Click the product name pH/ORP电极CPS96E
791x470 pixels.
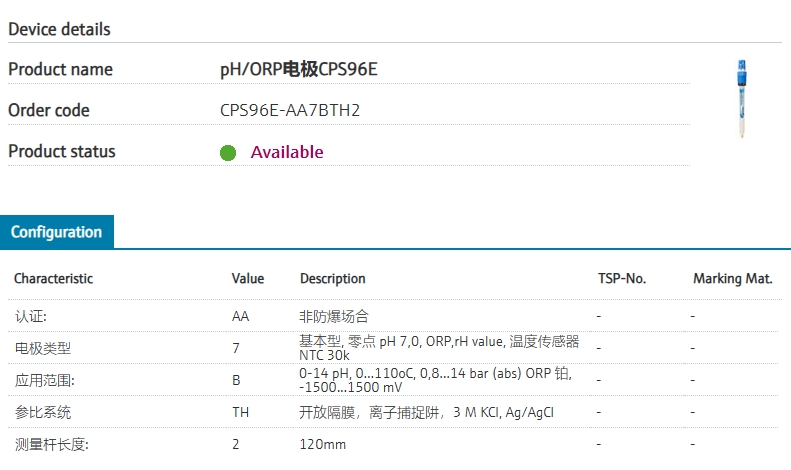(x=299, y=69)
